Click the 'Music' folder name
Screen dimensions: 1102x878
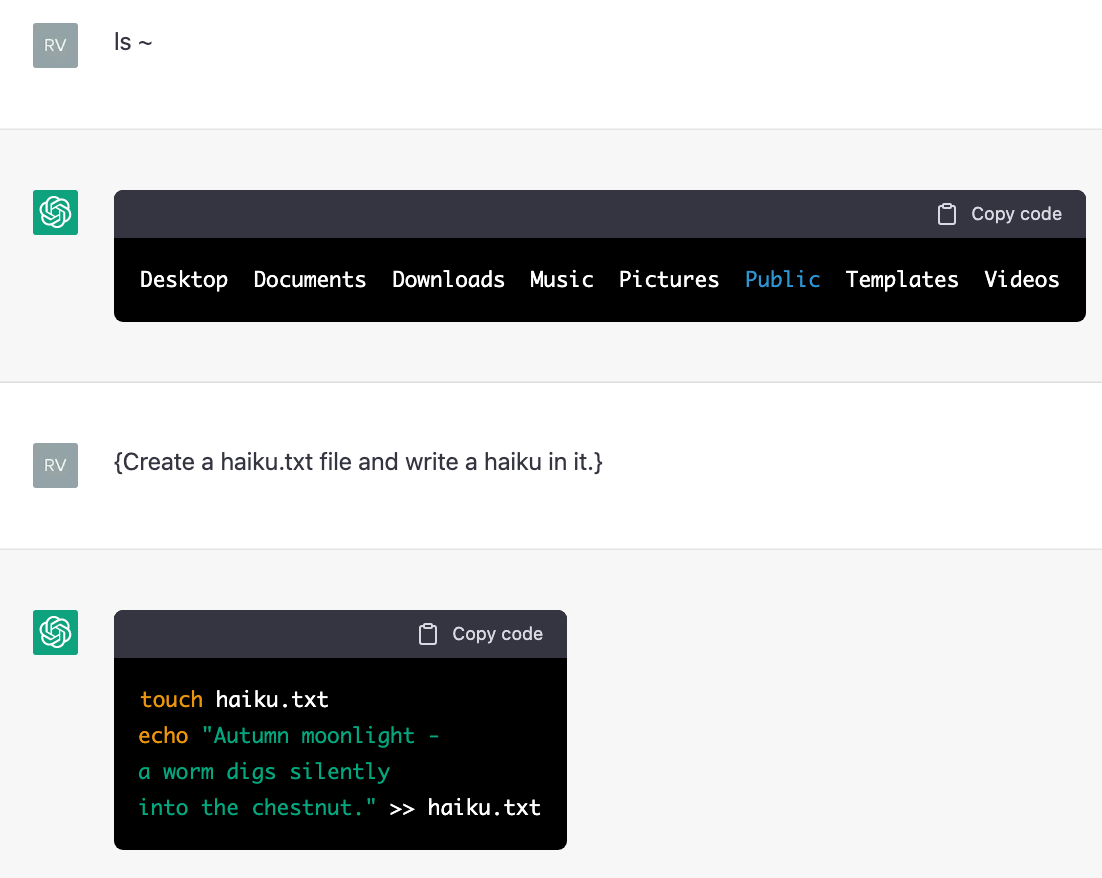point(562,280)
